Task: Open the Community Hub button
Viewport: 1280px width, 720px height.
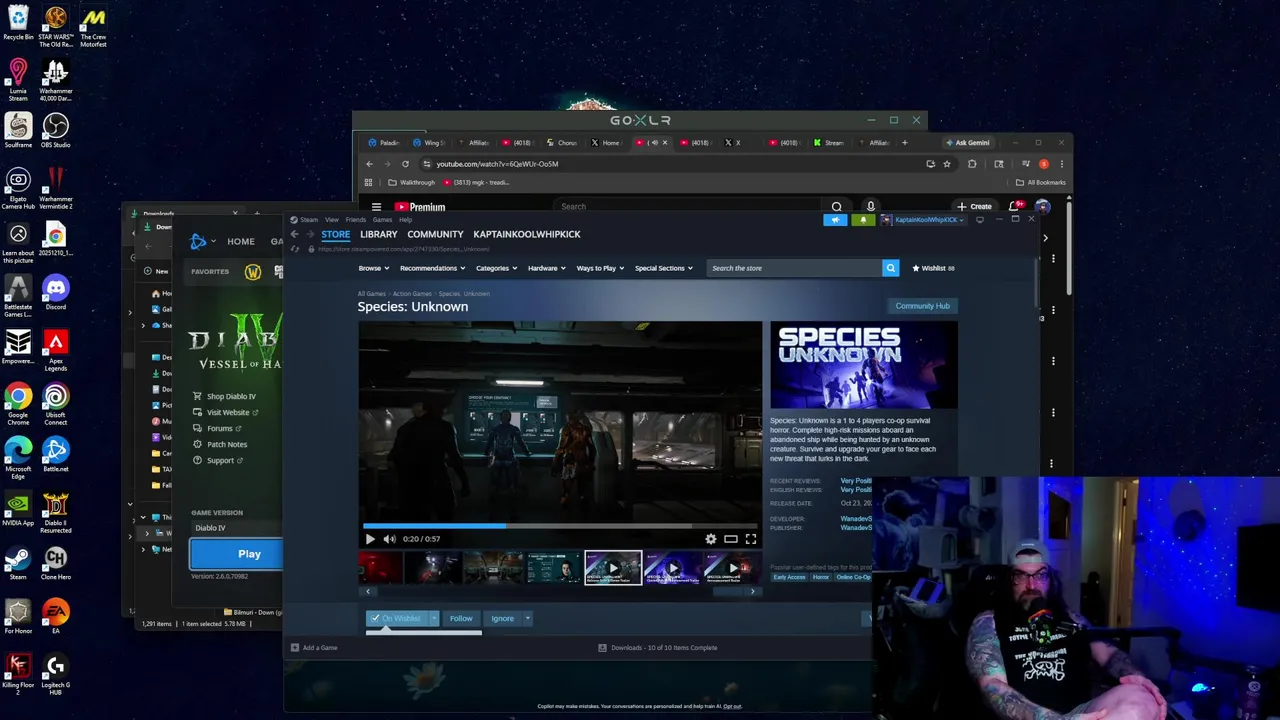Action: click(922, 306)
